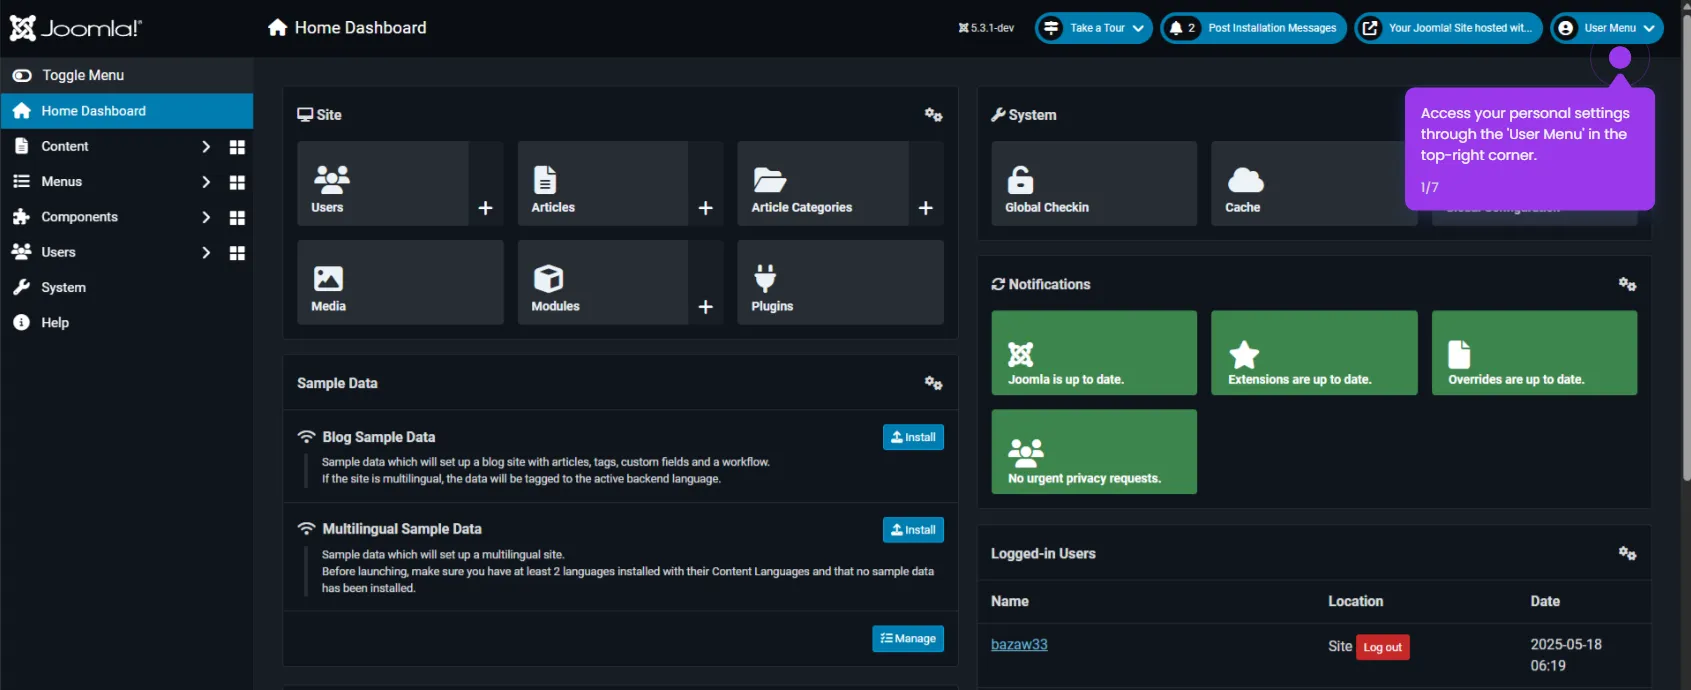Viewport: 1691px width, 690px height.
Task: Open the Menus dashboard grid icon
Action: [x=237, y=183]
